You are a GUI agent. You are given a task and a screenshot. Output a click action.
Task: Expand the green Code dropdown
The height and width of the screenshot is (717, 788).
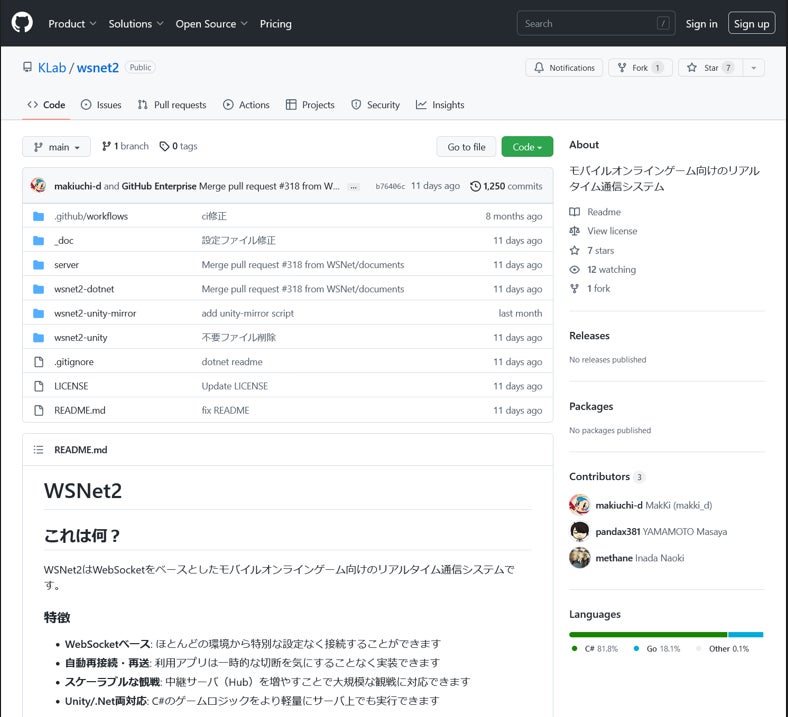527,147
